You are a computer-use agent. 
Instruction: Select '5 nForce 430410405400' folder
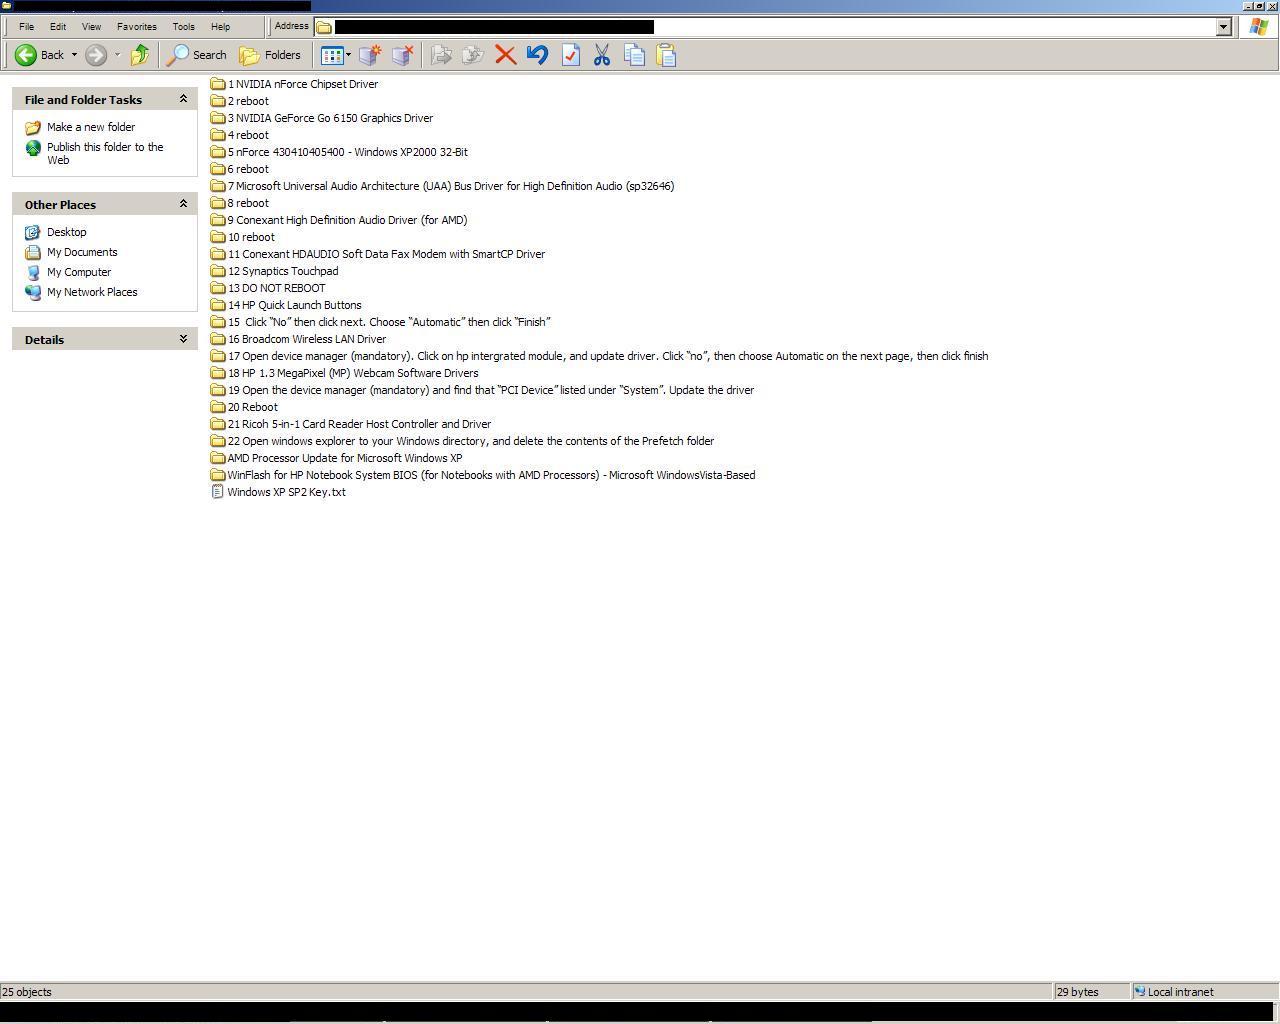pos(339,152)
